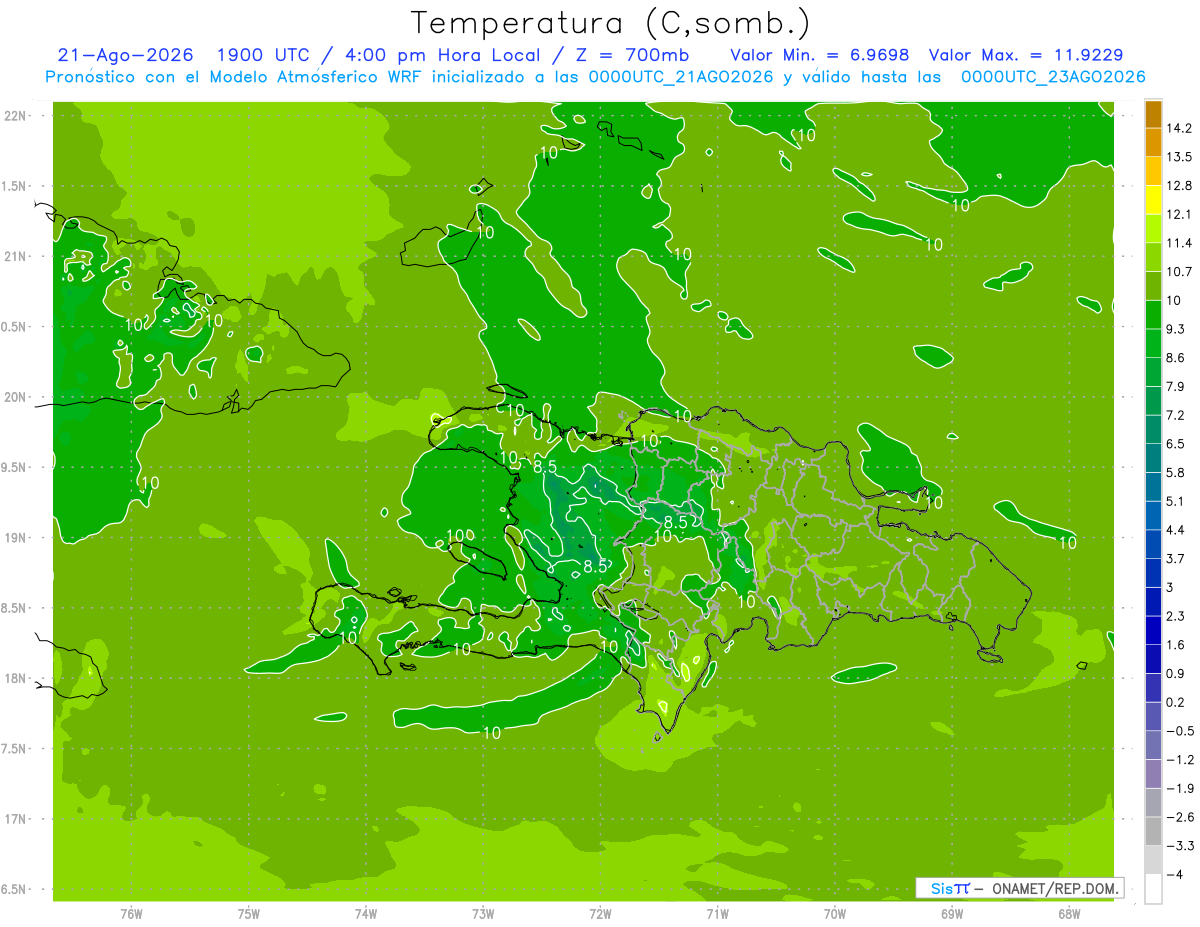
Task: Click the "70W" longitude tick label
Action: 834,914
